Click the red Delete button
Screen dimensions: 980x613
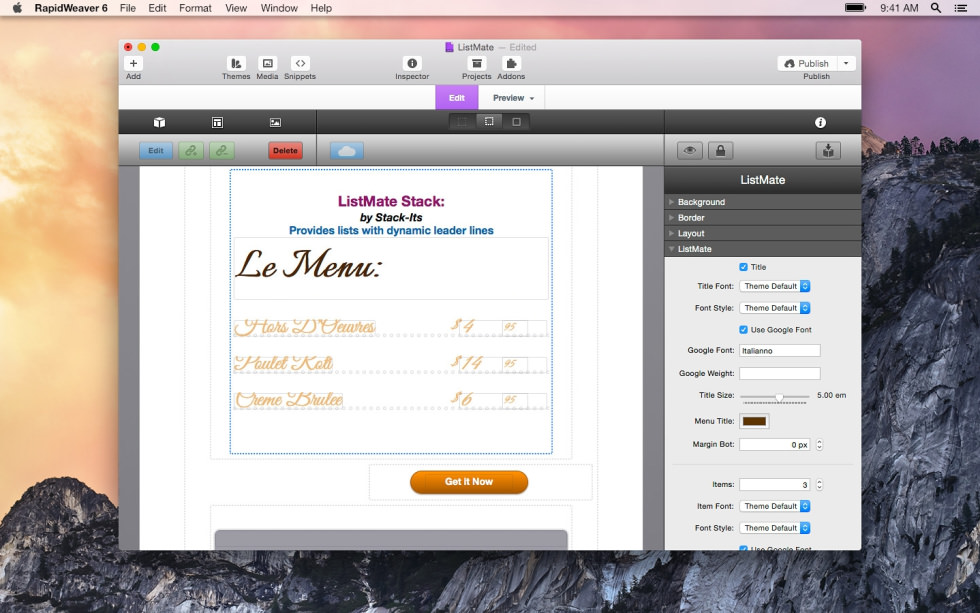pyautogui.click(x=286, y=151)
